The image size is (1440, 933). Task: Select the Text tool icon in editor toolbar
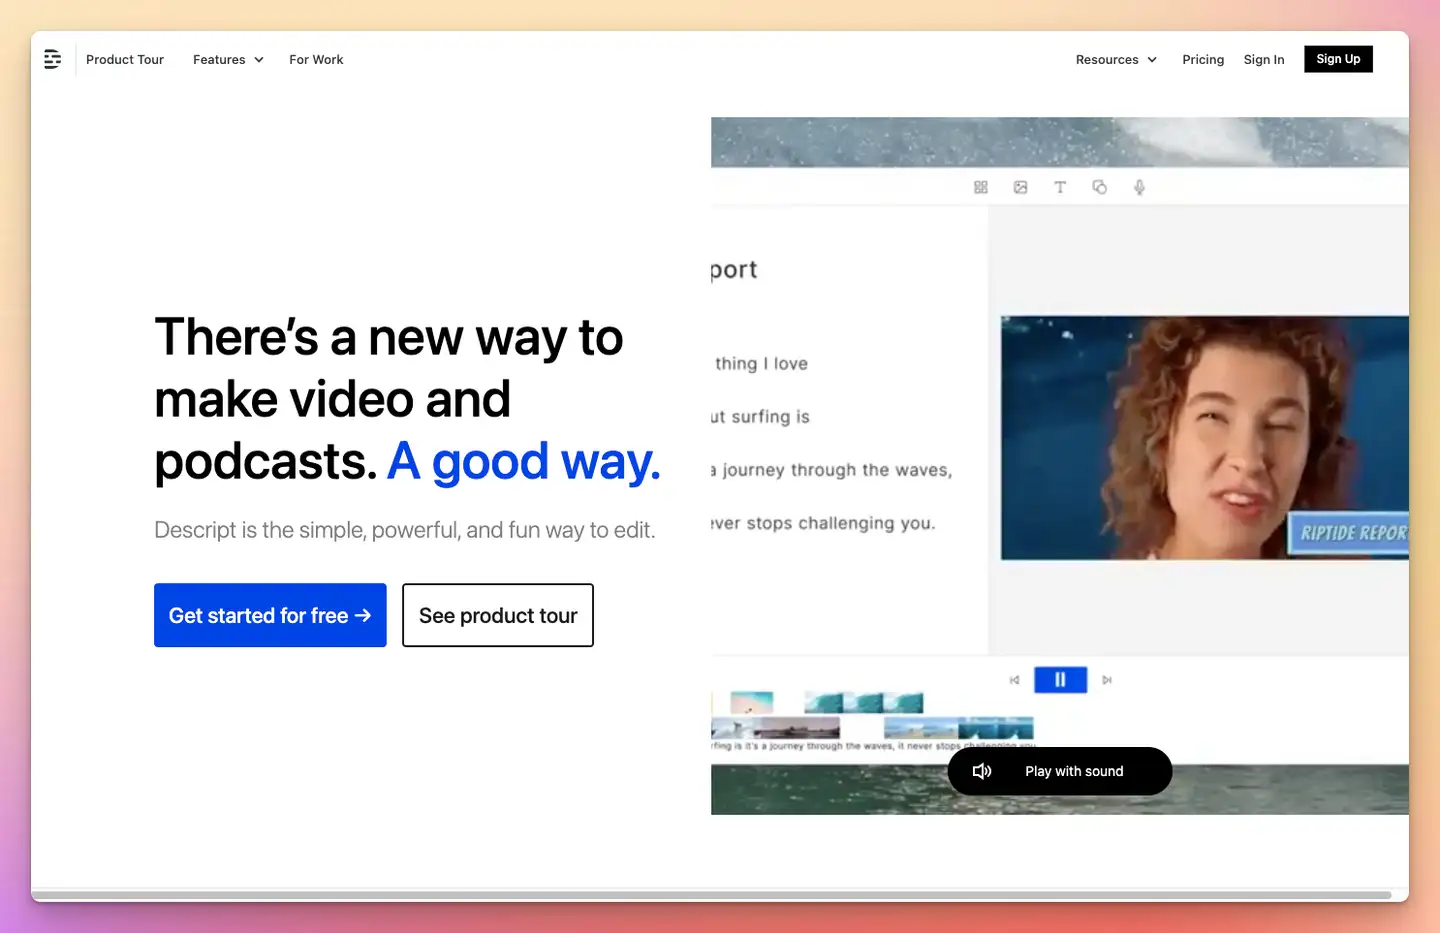(1060, 187)
